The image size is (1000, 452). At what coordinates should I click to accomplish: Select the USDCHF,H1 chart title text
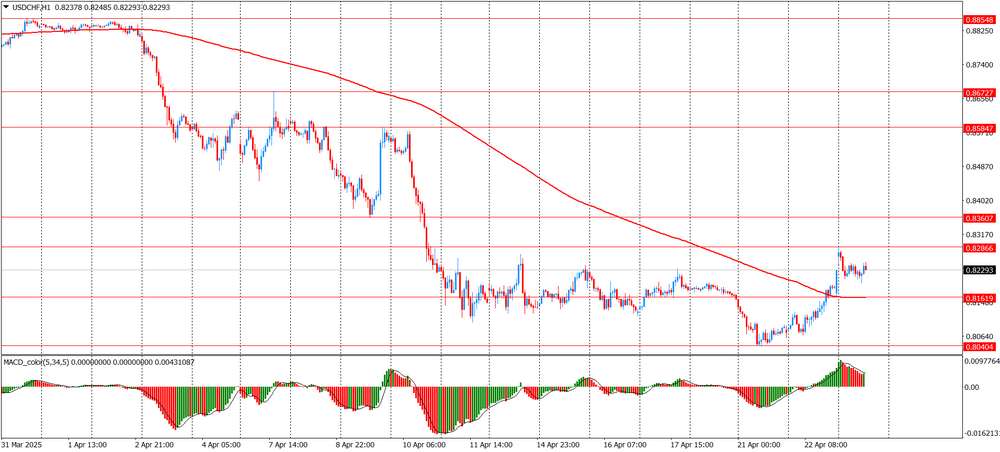[x=33, y=6]
